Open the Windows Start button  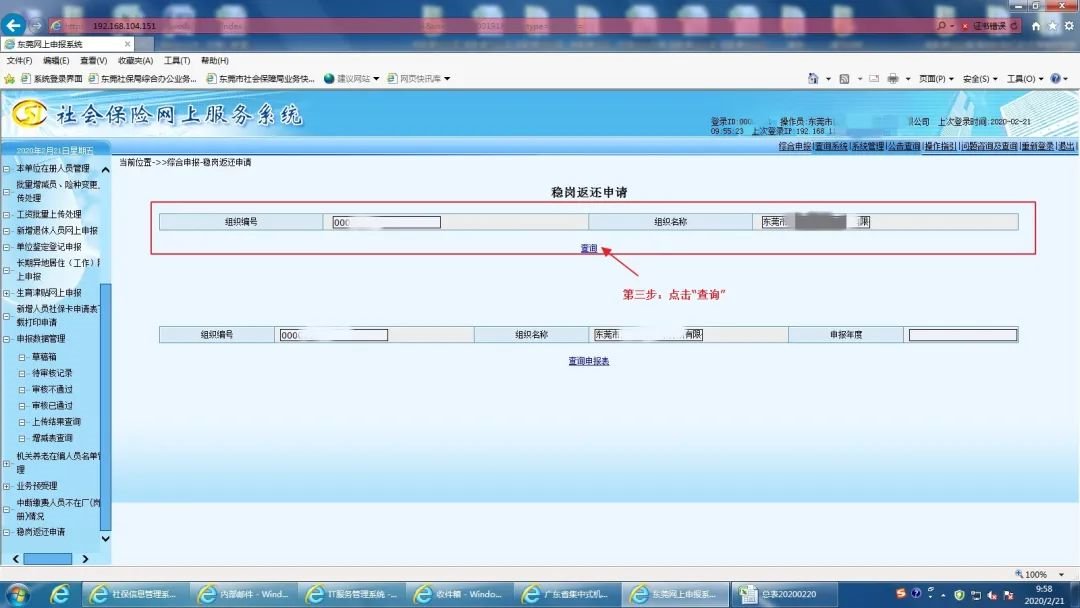[x=18, y=594]
